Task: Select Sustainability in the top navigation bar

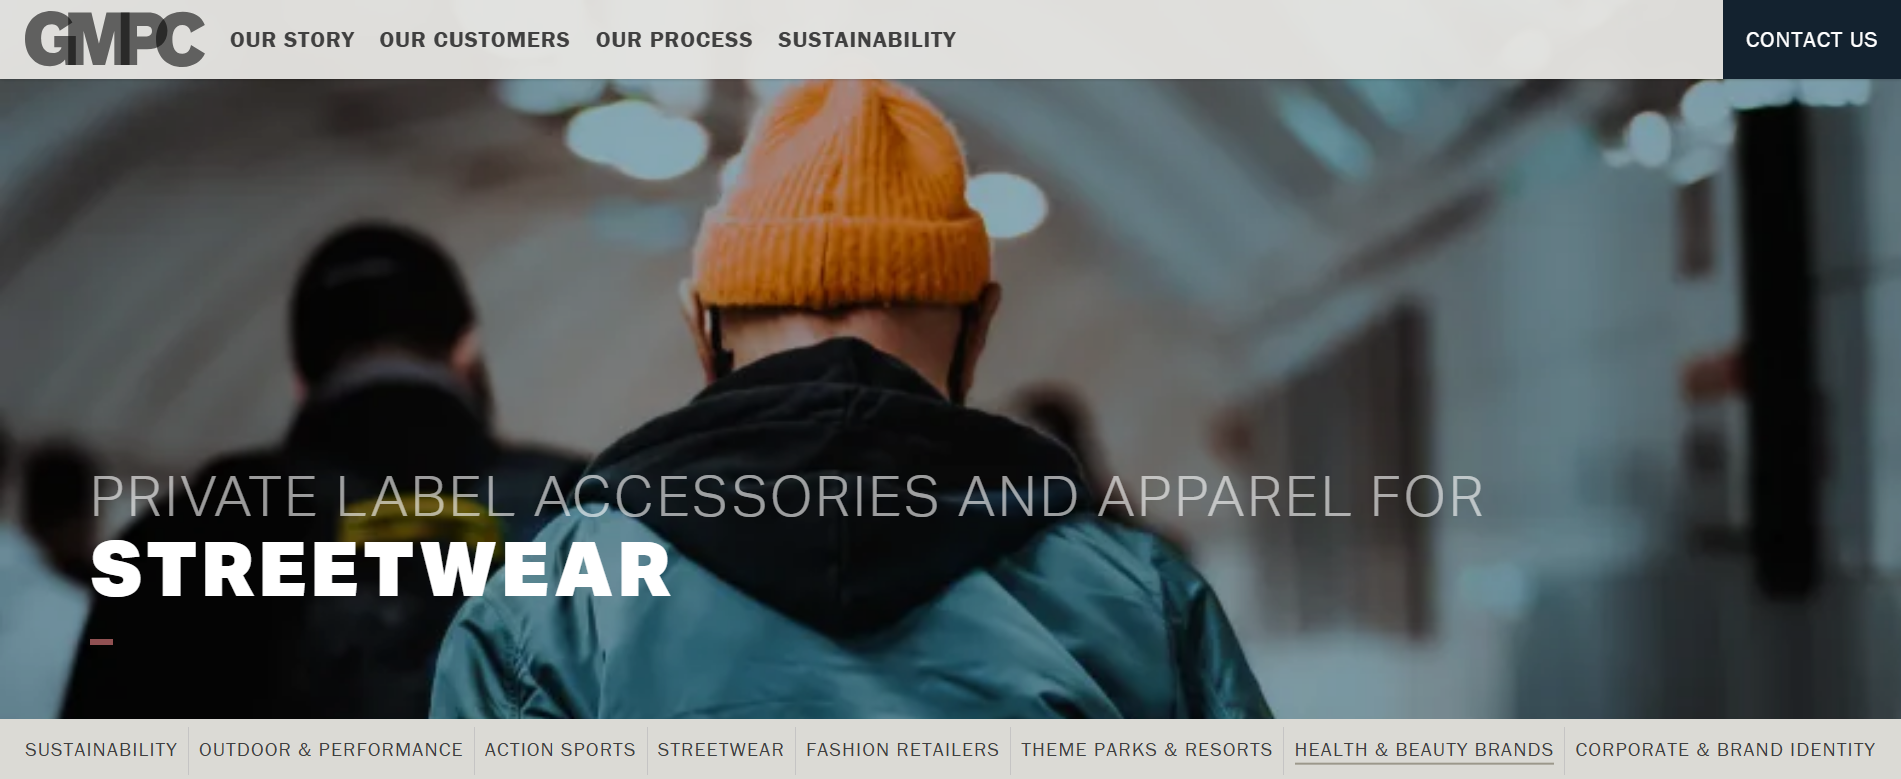Action: pos(867,40)
